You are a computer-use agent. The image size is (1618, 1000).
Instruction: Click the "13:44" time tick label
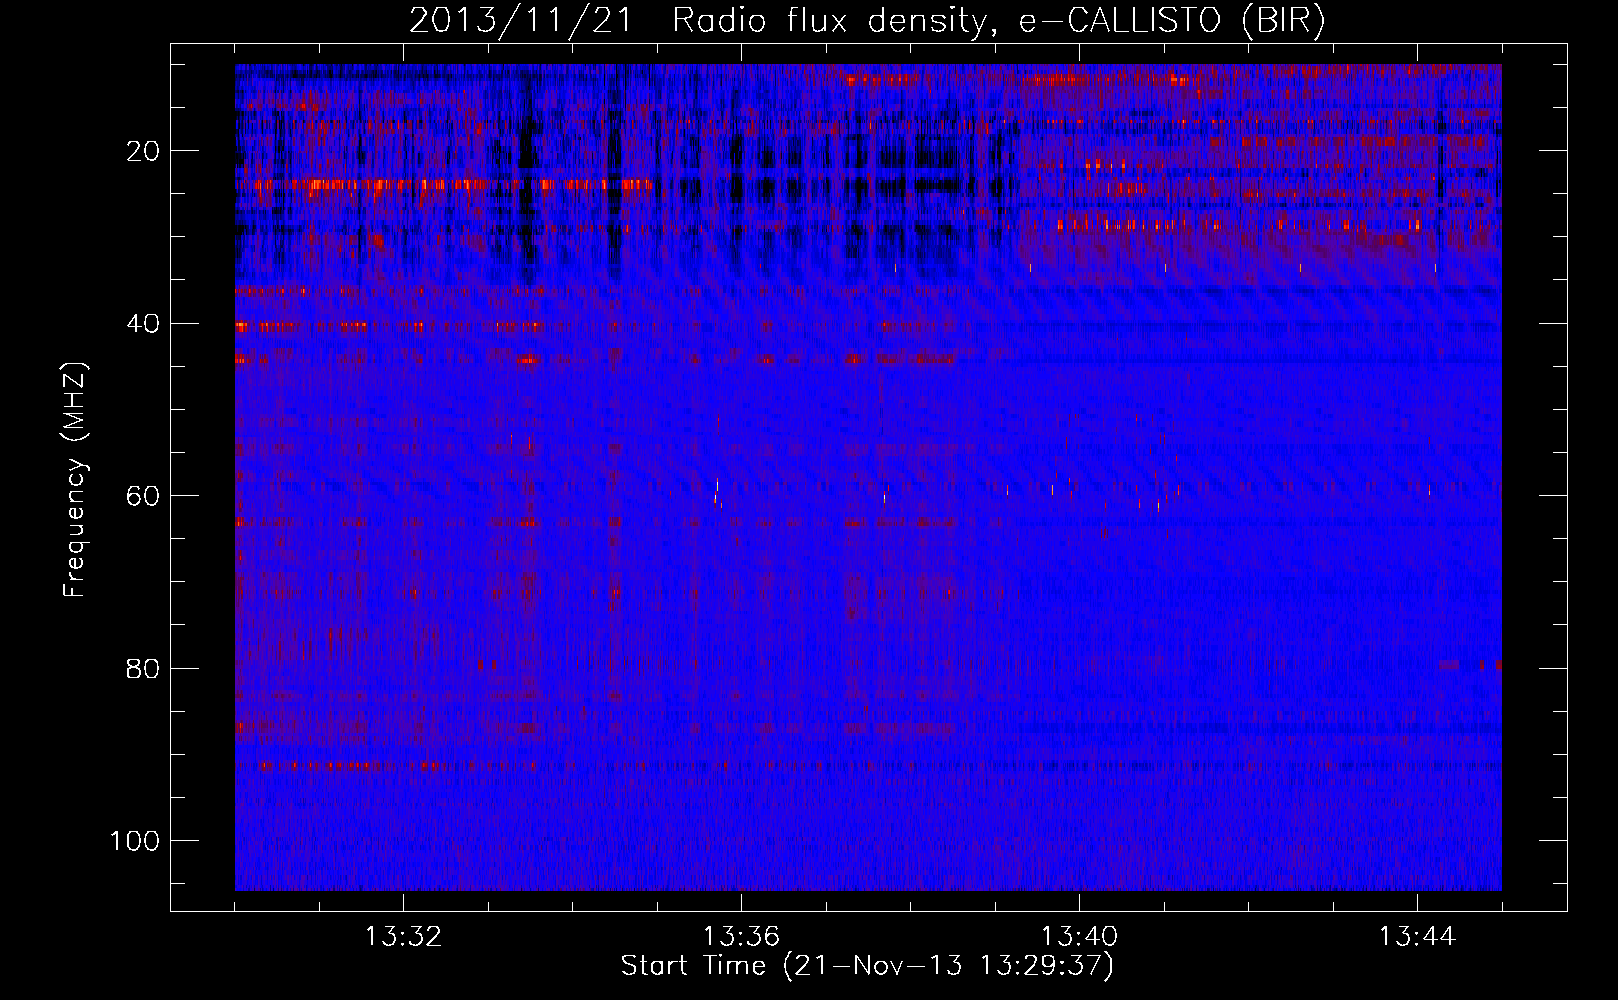pyautogui.click(x=1417, y=937)
